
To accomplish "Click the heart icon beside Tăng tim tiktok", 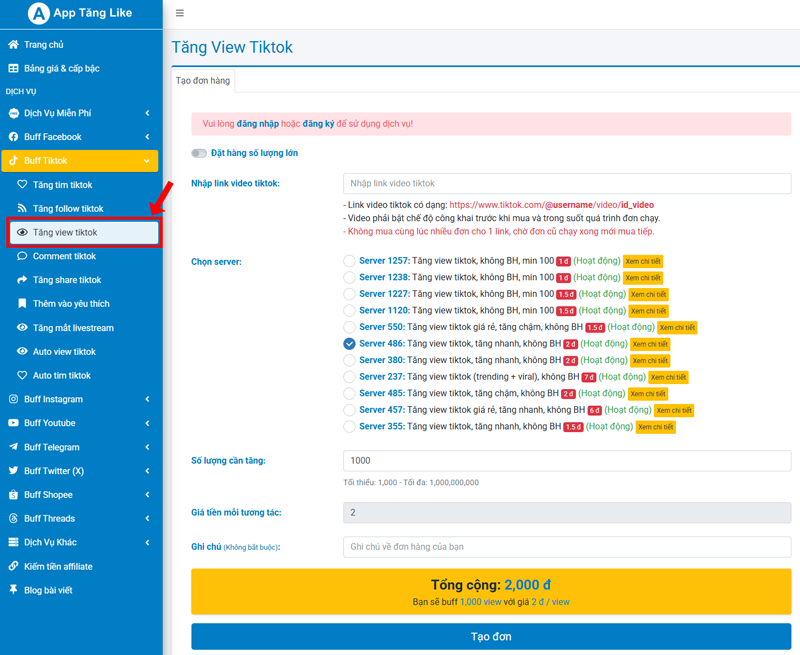I will coord(22,185).
